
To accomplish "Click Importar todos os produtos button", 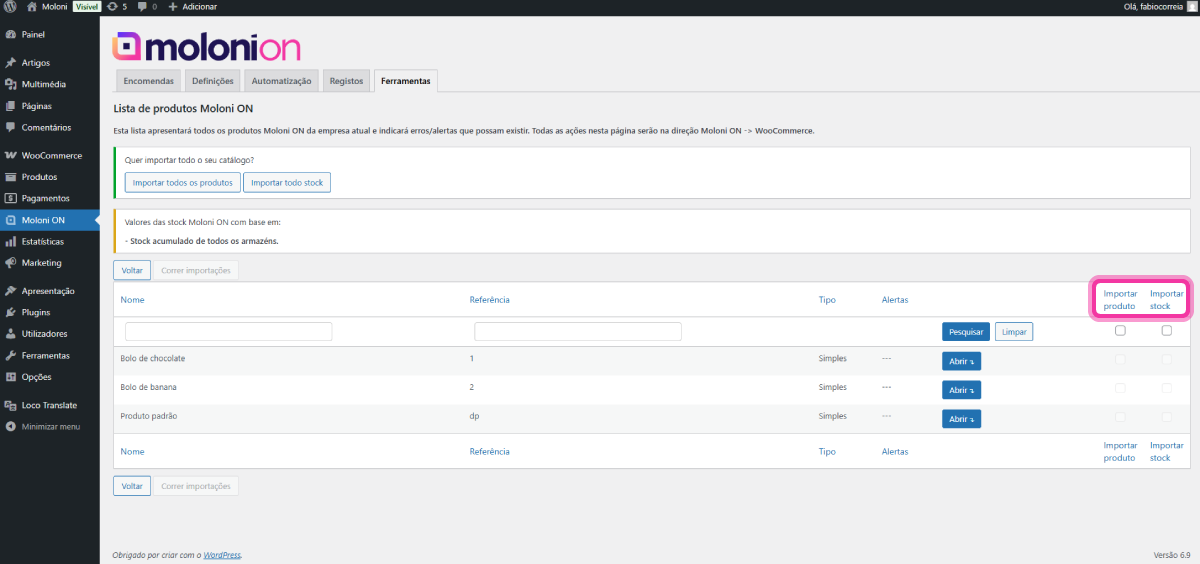I will pos(182,182).
